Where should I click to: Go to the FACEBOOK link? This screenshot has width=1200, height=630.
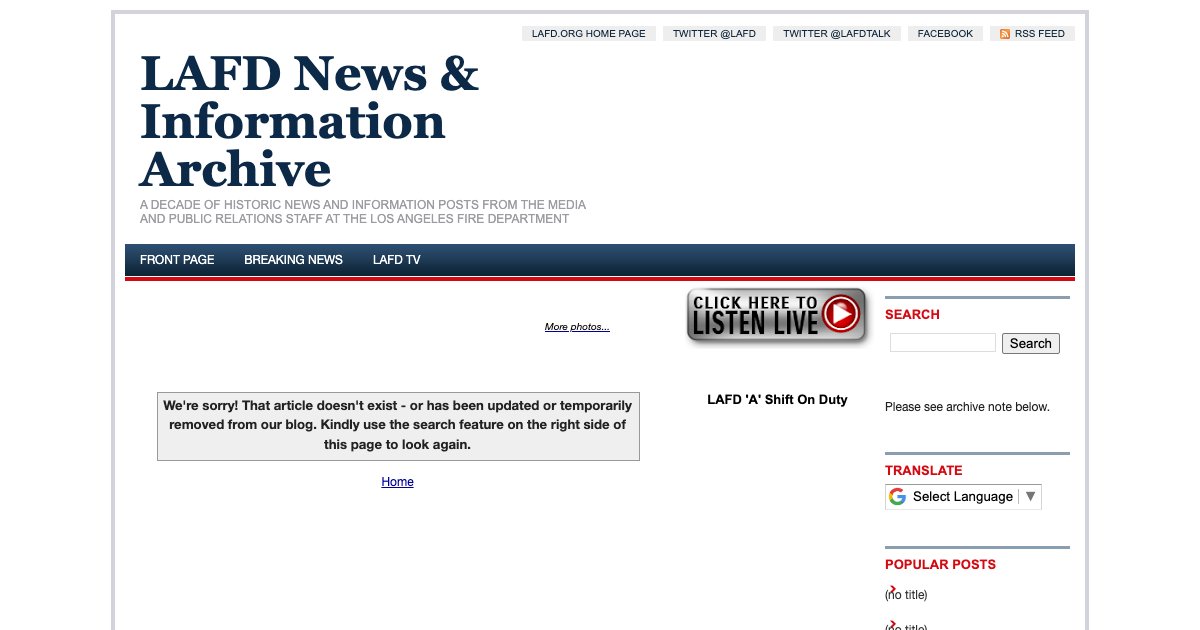945,34
